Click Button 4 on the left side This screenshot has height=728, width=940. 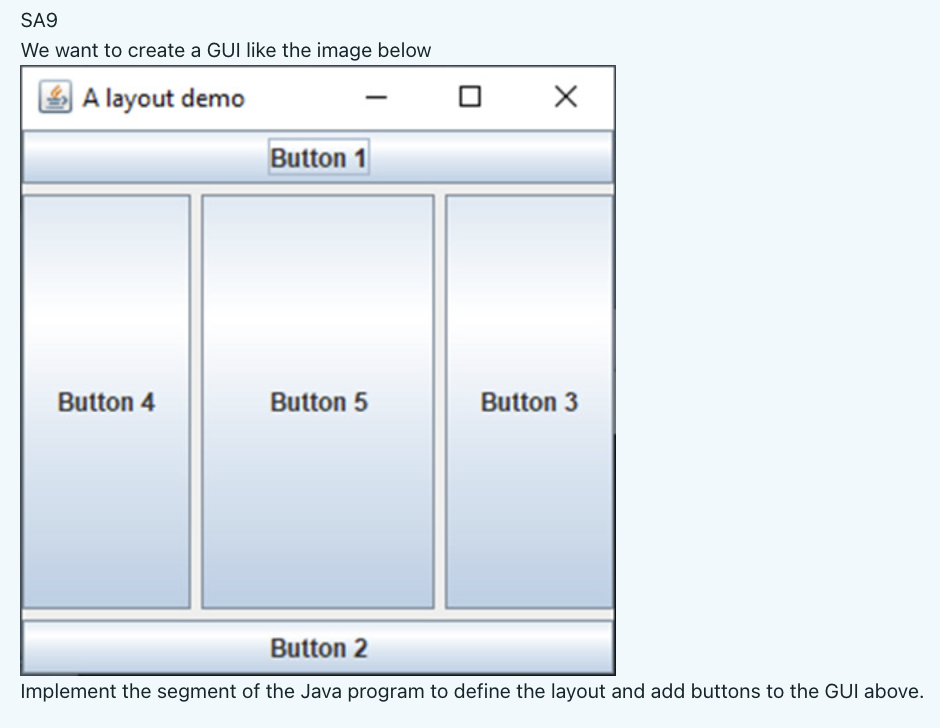(106, 402)
